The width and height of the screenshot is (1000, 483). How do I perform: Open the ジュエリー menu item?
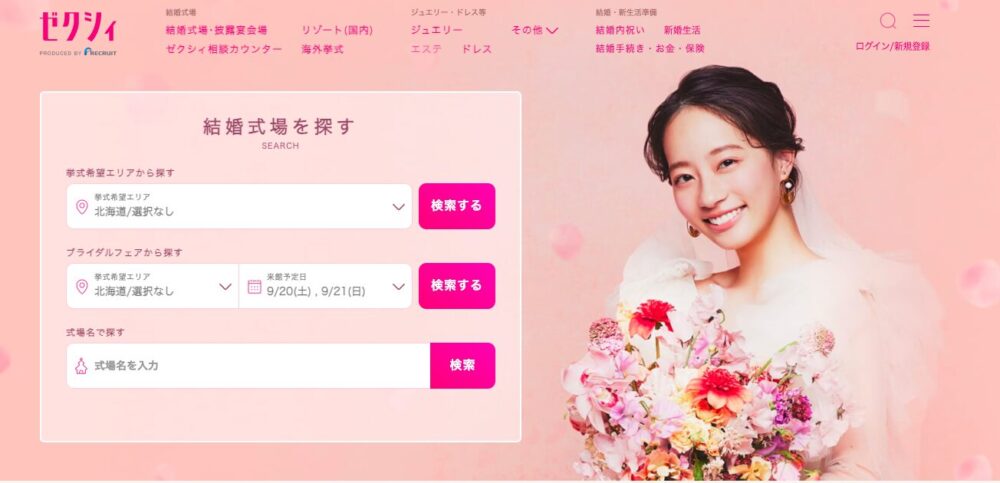pos(436,30)
